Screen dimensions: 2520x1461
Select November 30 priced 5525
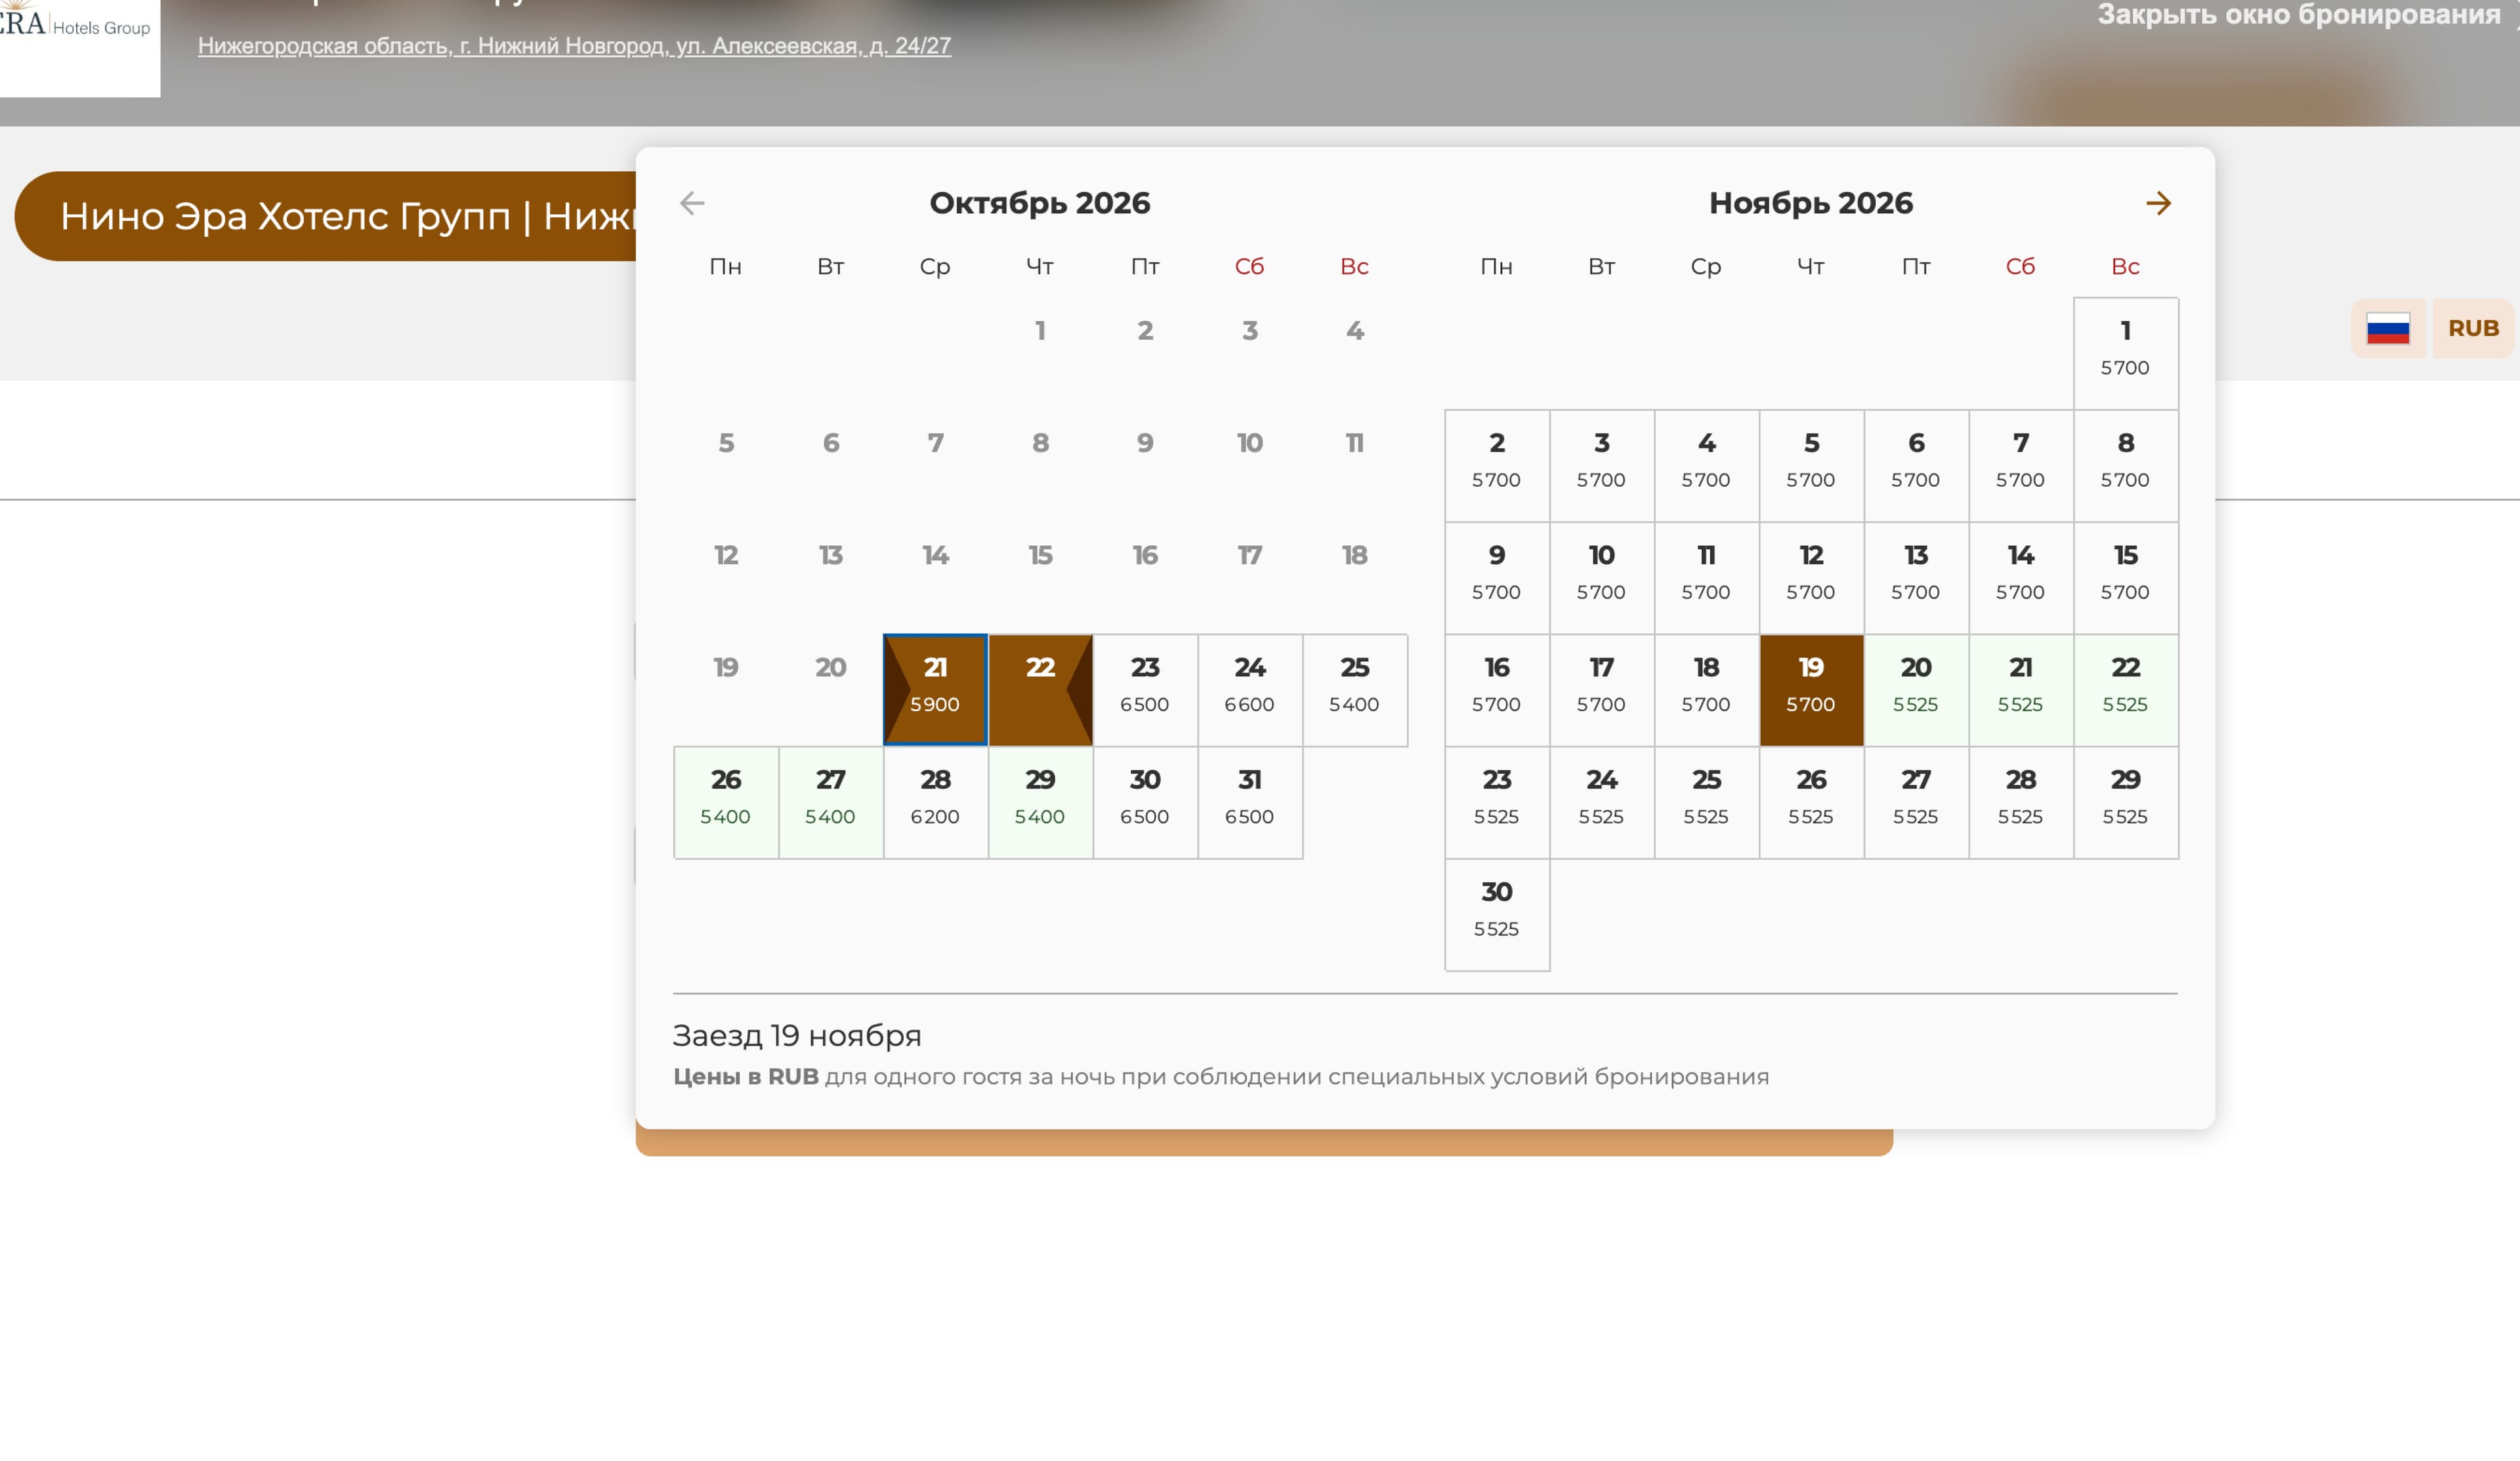click(x=1497, y=914)
